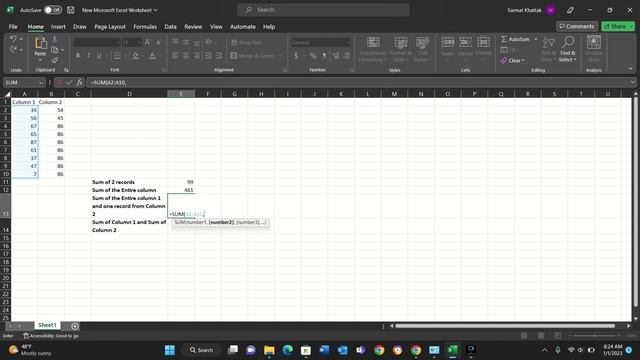Expand the formula bar
This screenshot has height=360, width=640.
pos(632,82)
